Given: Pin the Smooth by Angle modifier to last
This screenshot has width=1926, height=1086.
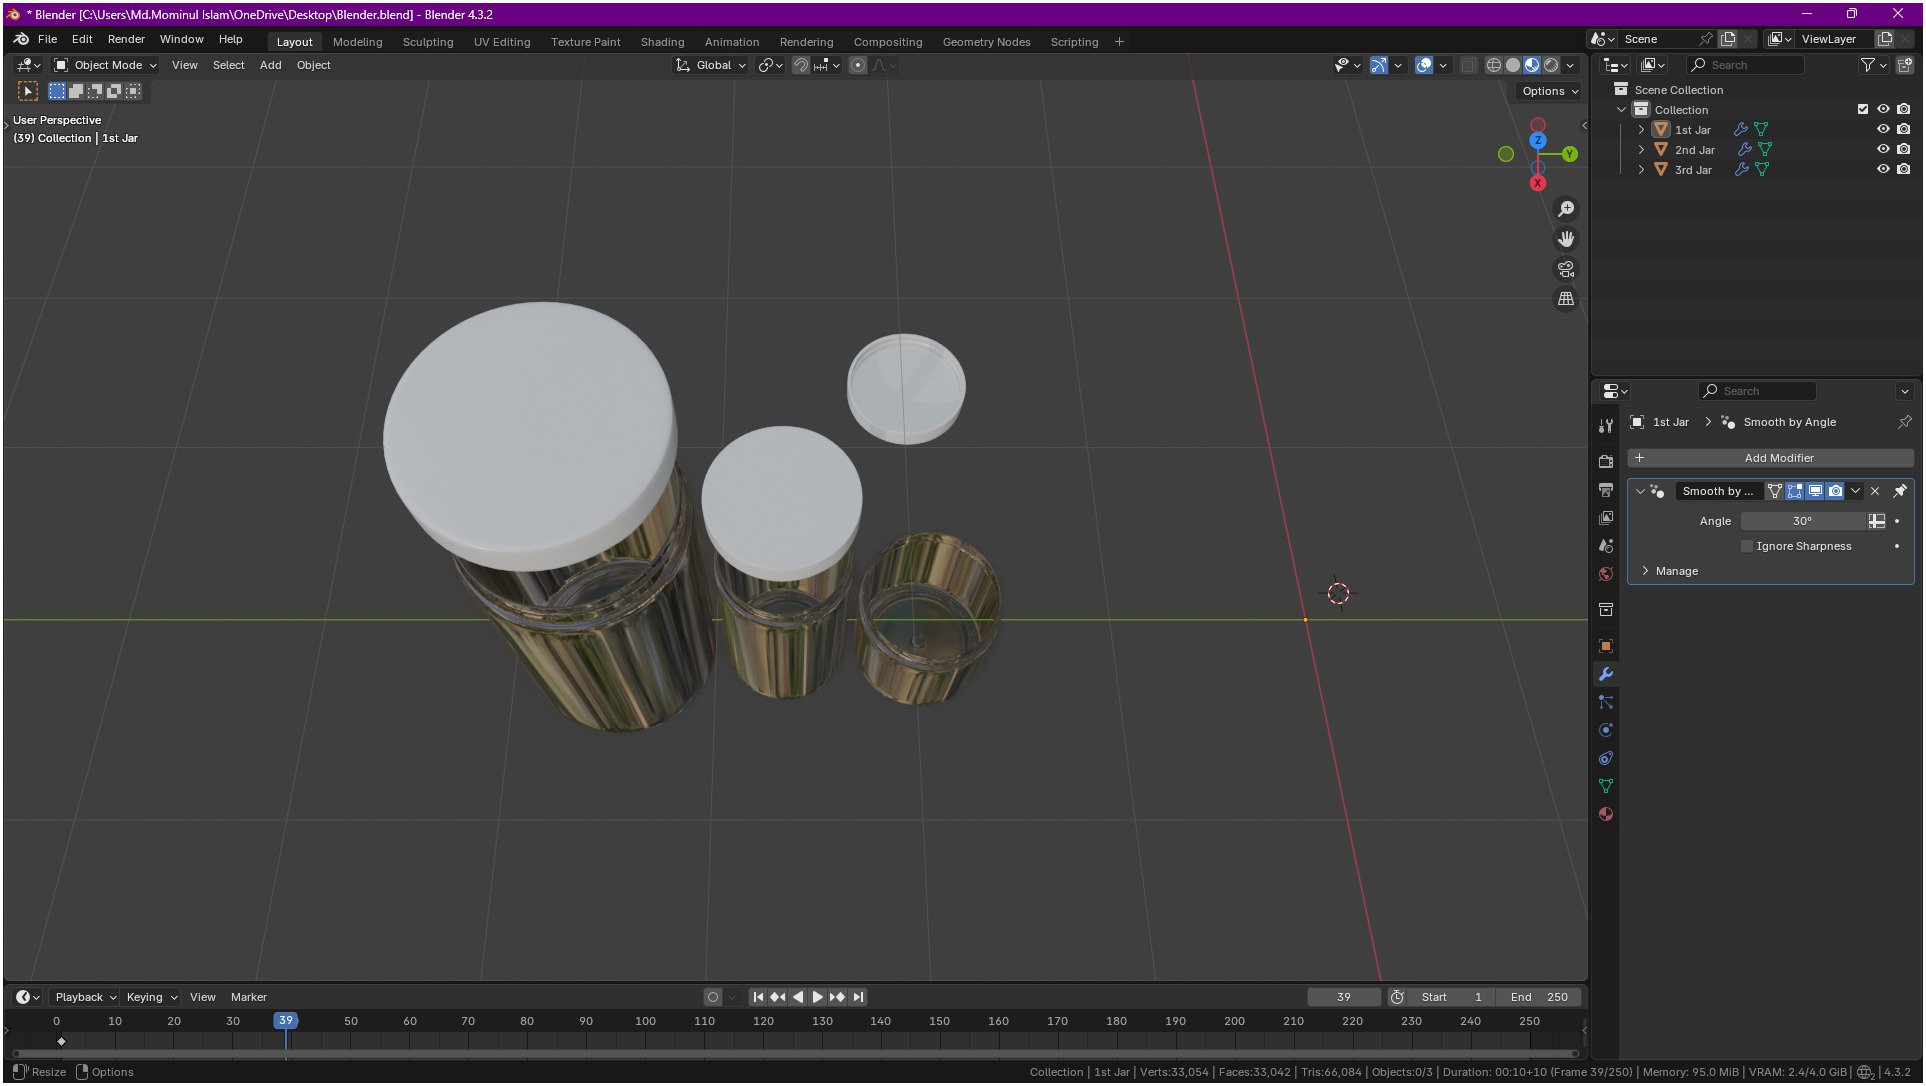Looking at the screenshot, I should click(1900, 491).
